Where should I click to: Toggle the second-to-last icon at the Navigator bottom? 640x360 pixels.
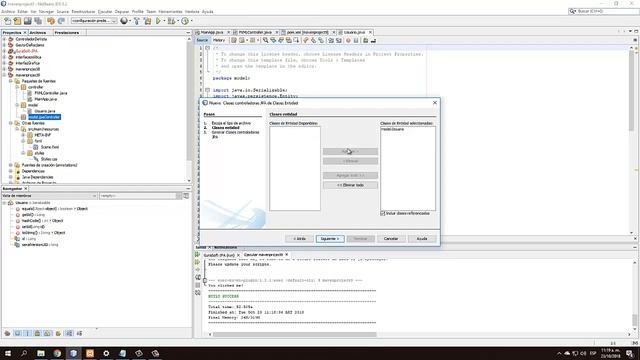click(69, 333)
